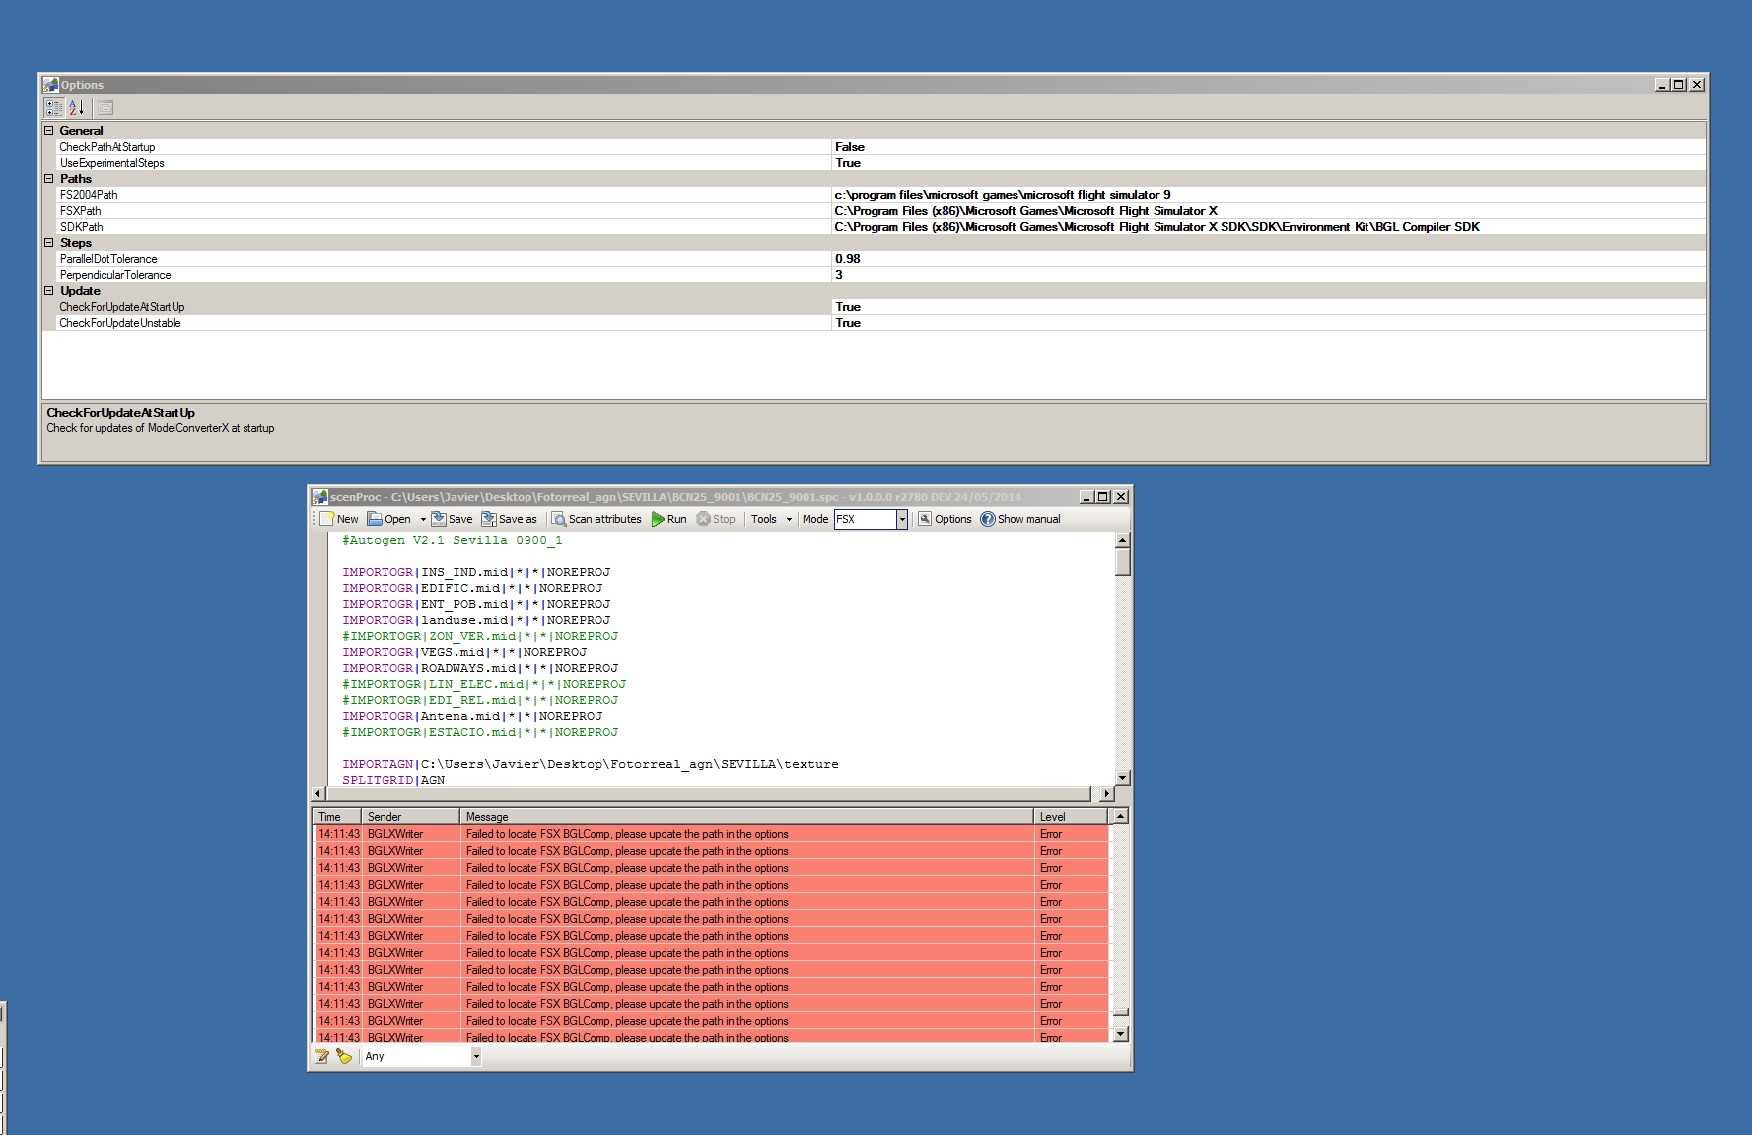Click the Show manual help icon

point(988,519)
